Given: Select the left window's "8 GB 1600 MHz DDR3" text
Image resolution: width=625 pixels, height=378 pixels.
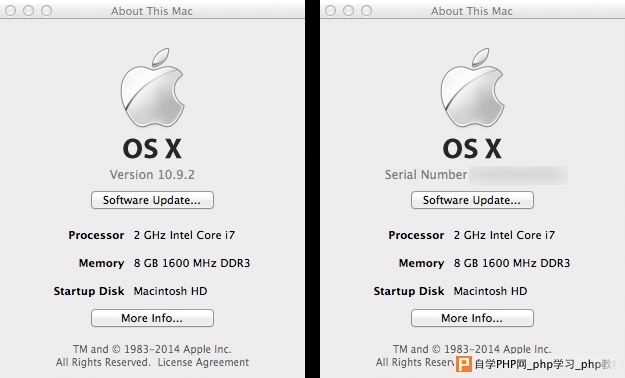Looking at the screenshot, I should [x=192, y=263].
